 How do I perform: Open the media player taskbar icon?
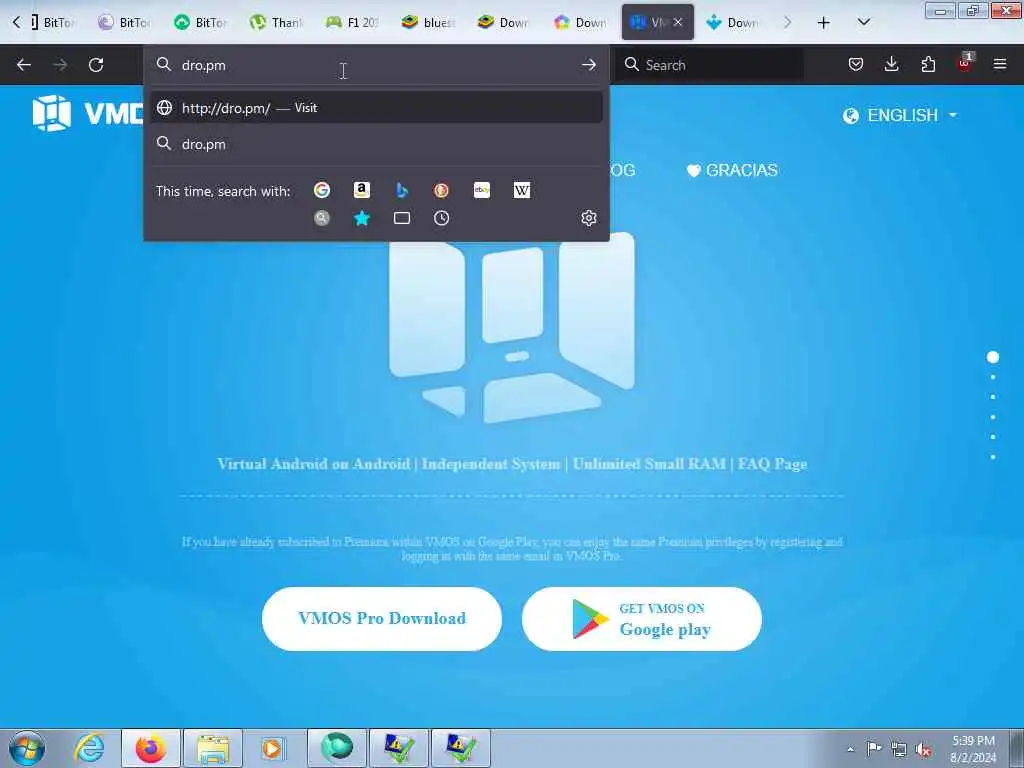[x=274, y=748]
